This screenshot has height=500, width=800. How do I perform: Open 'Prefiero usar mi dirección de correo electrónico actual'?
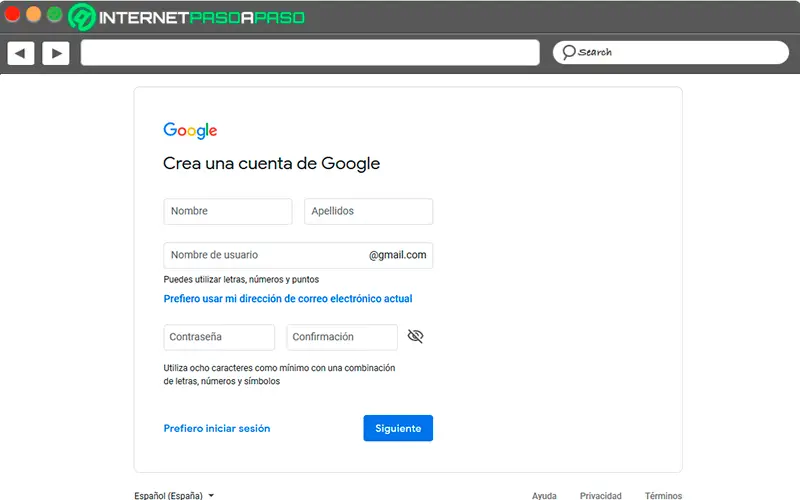click(288, 298)
